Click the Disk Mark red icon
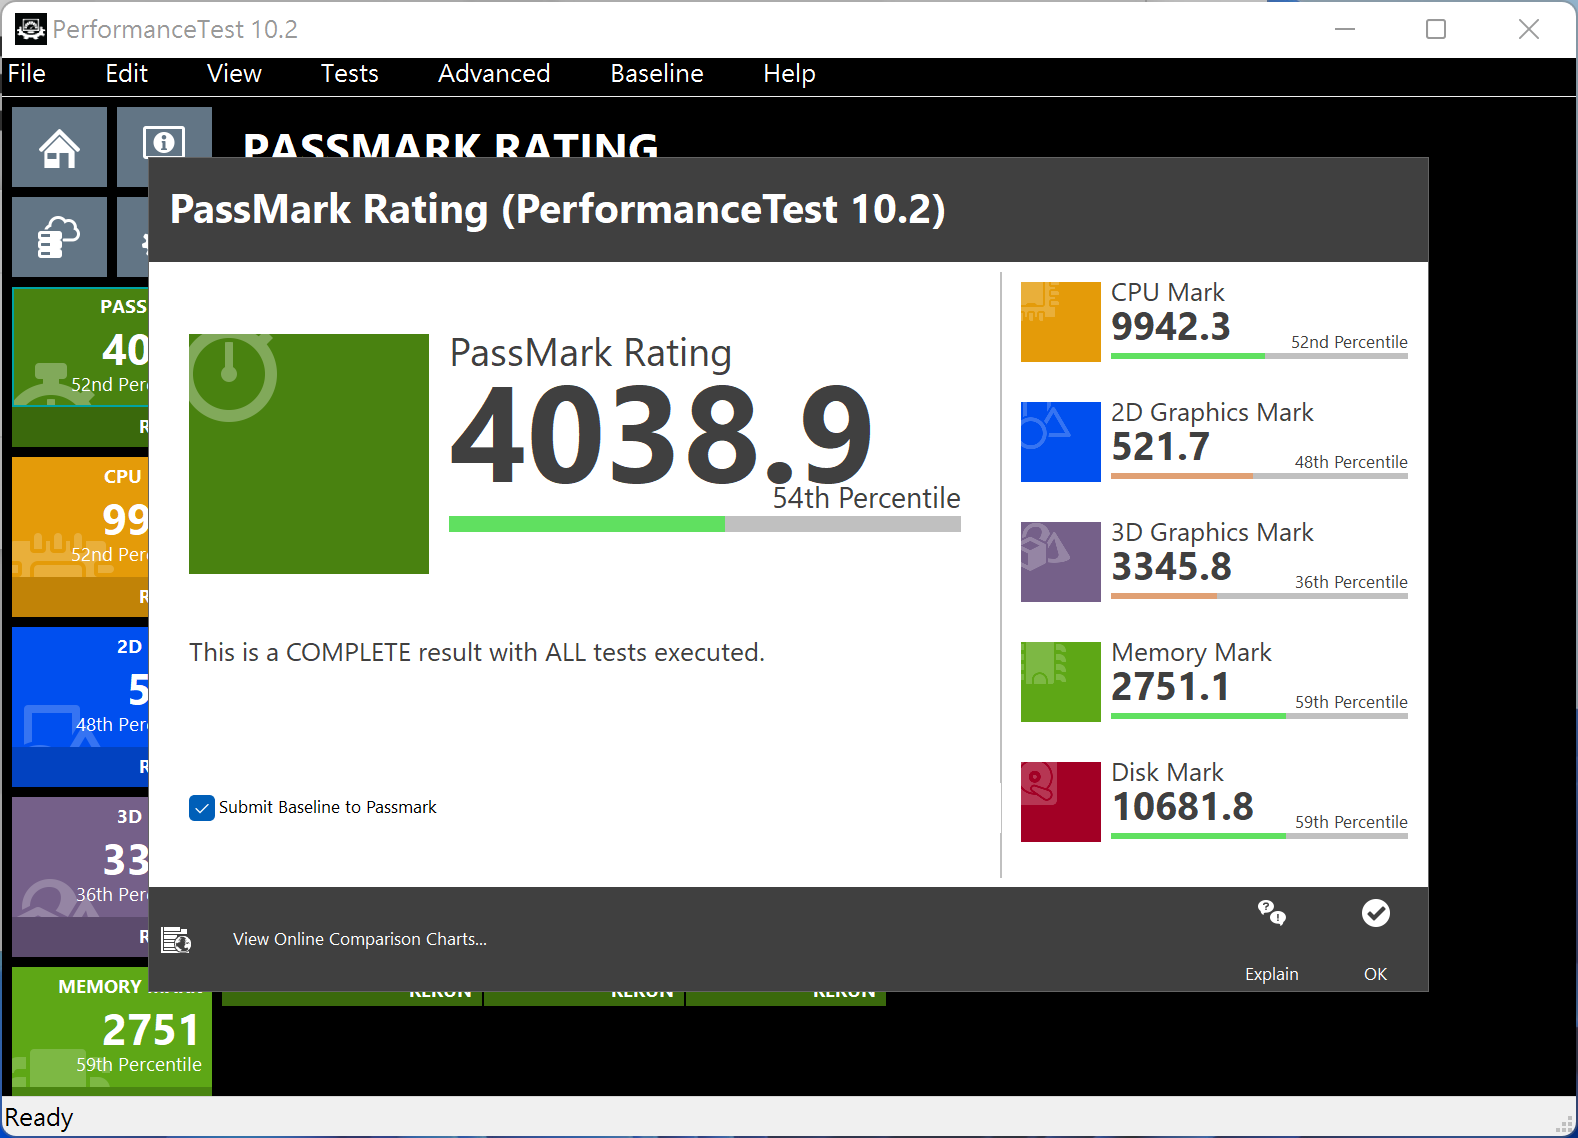This screenshot has width=1578, height=1138. pyautogui.click(x=1060, y=802)
